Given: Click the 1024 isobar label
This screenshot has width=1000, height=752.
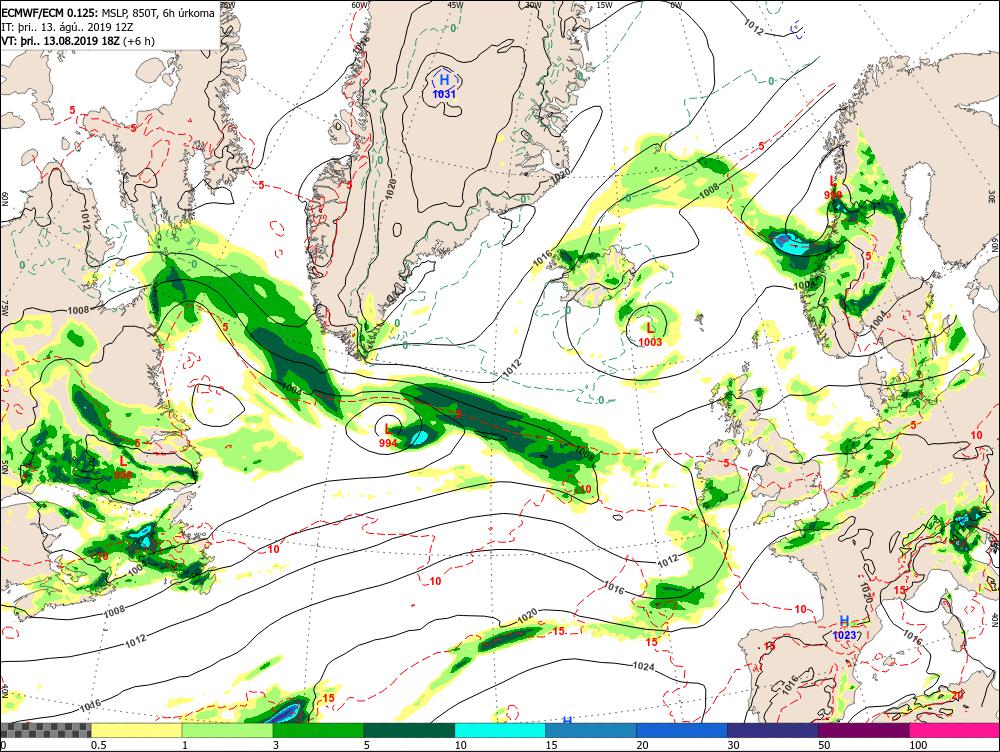Looking at the screenshot, I should (643, 666).
